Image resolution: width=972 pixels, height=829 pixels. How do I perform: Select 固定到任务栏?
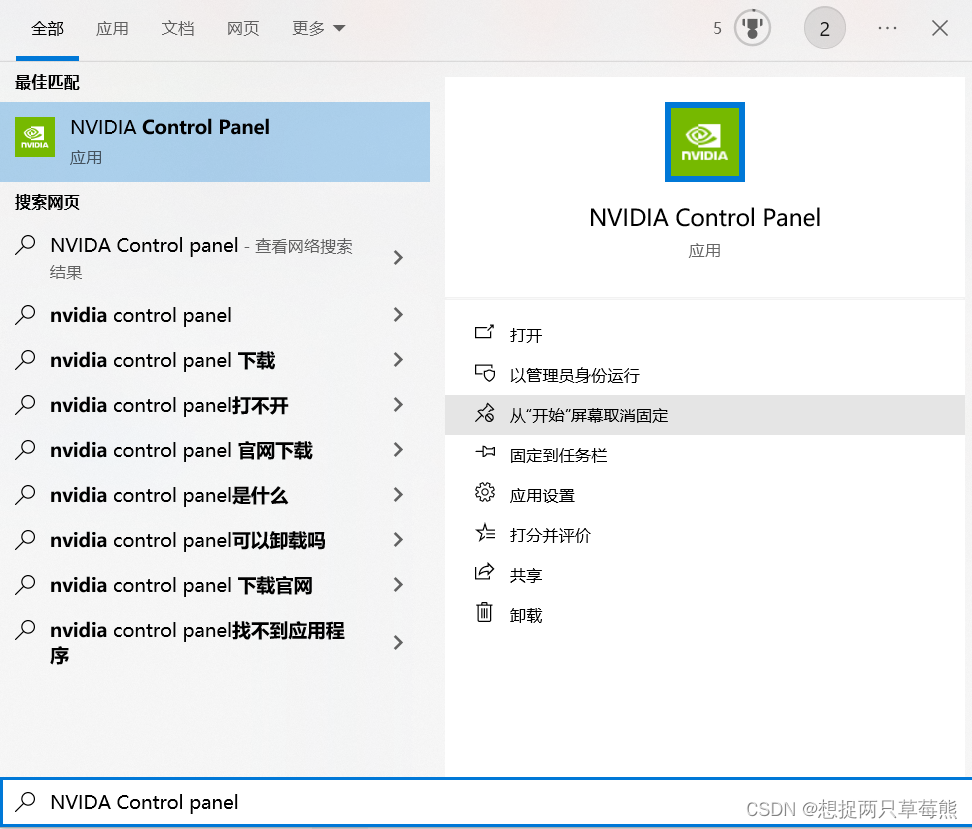705,455
